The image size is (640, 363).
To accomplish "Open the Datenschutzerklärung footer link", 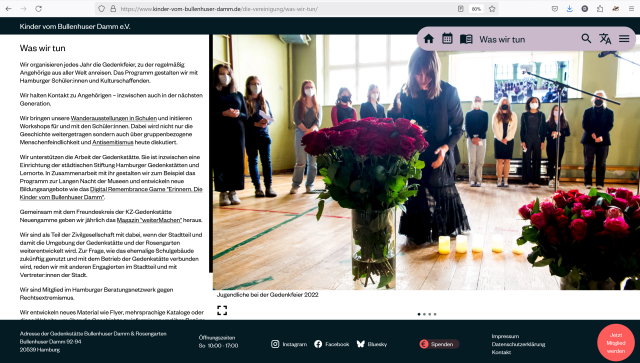I will pyautogui.click(x=518, y=344).
